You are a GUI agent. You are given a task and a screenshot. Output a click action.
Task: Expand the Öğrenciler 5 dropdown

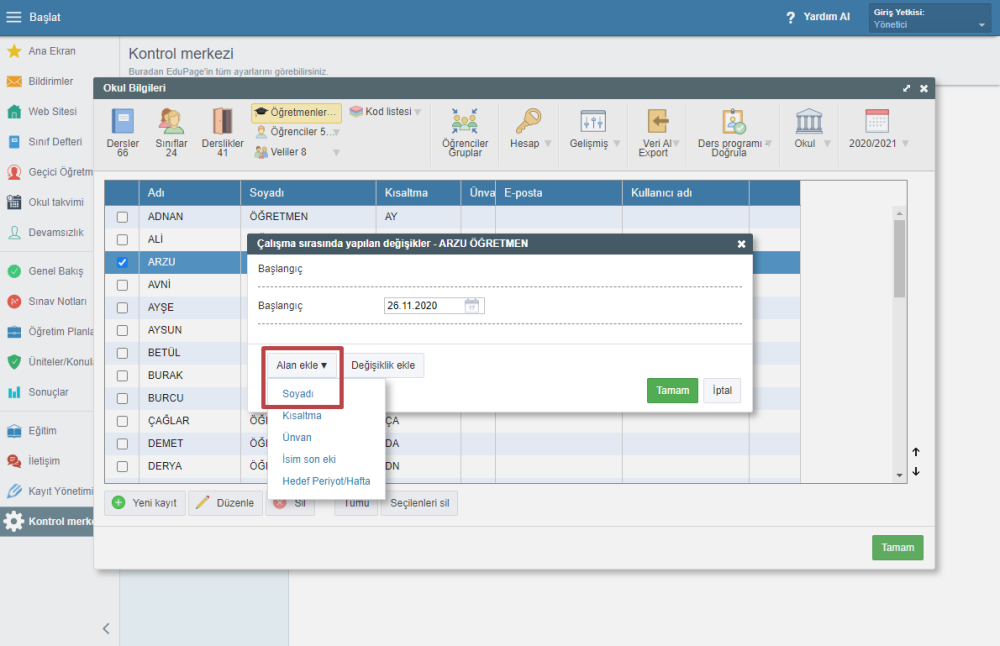click(x=336, y=133)
